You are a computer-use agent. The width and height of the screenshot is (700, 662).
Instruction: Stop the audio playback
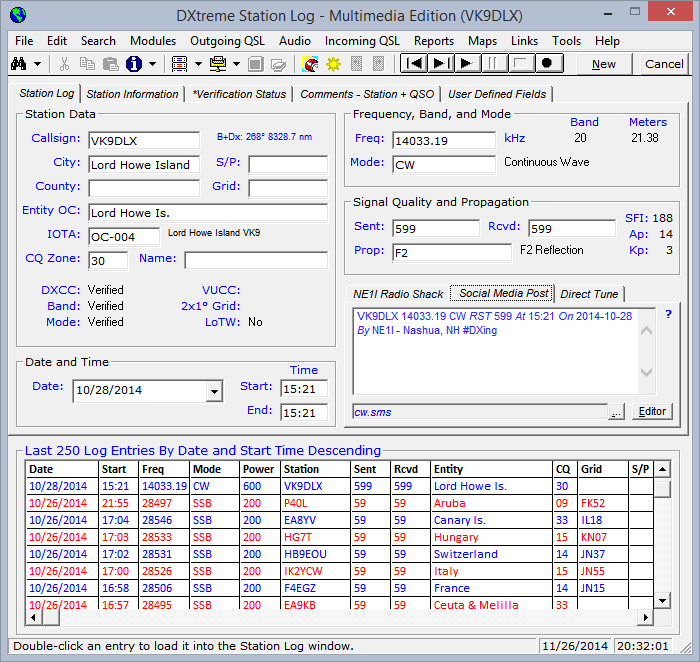pyautogui.click(x=521, y=63)
